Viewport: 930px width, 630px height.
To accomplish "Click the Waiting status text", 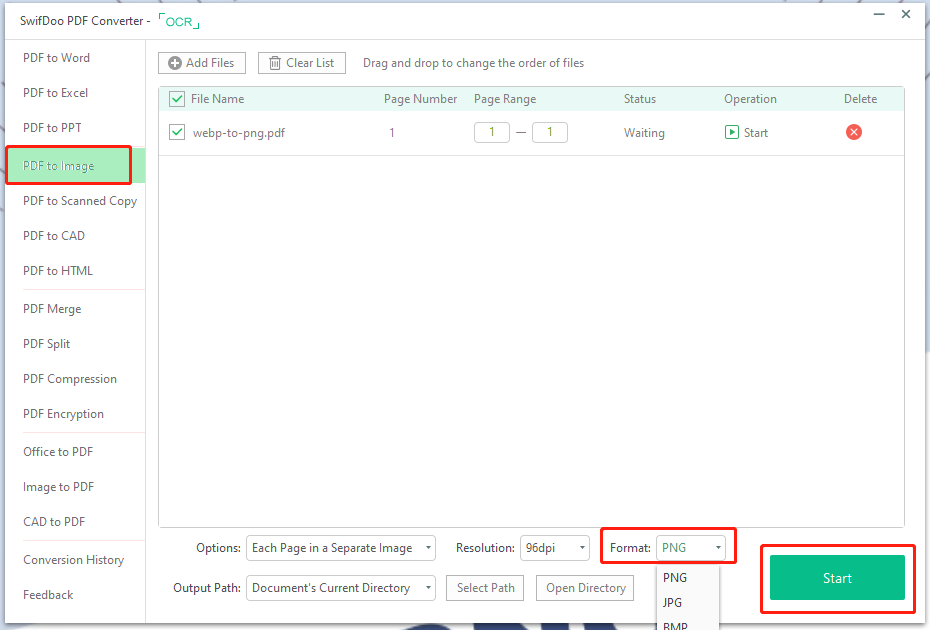I will coord(644,133).
